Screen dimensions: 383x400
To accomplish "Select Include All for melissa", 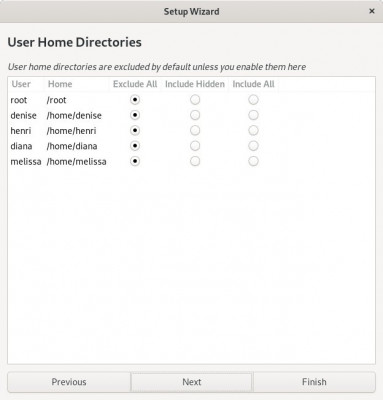I will pyautogui.click(x=253, y=161).
